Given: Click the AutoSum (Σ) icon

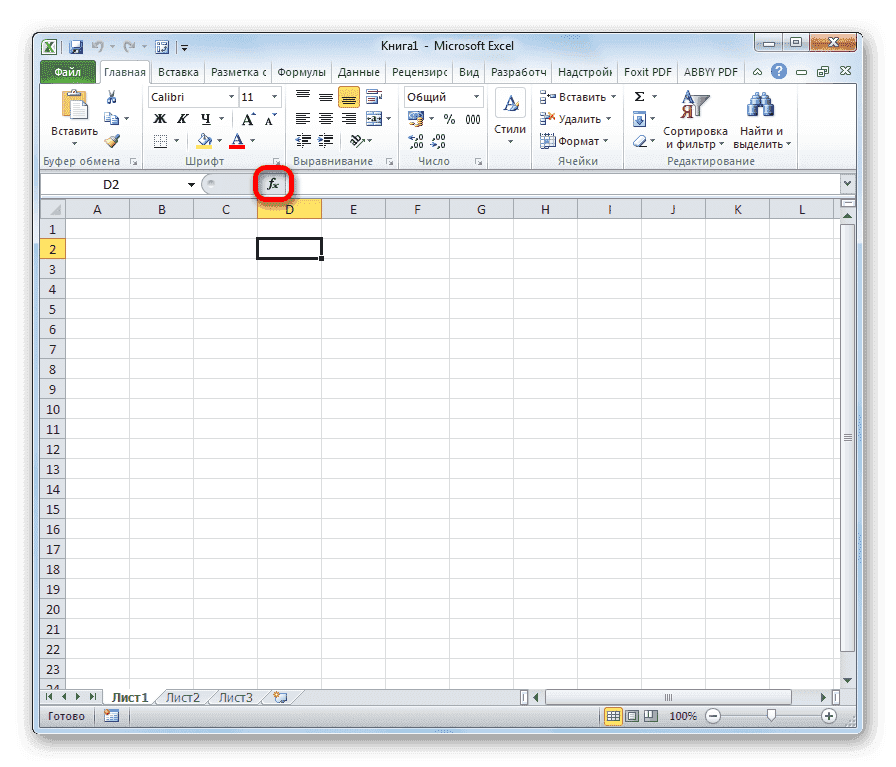Looking at the screenshot, I should coord(637,96).
